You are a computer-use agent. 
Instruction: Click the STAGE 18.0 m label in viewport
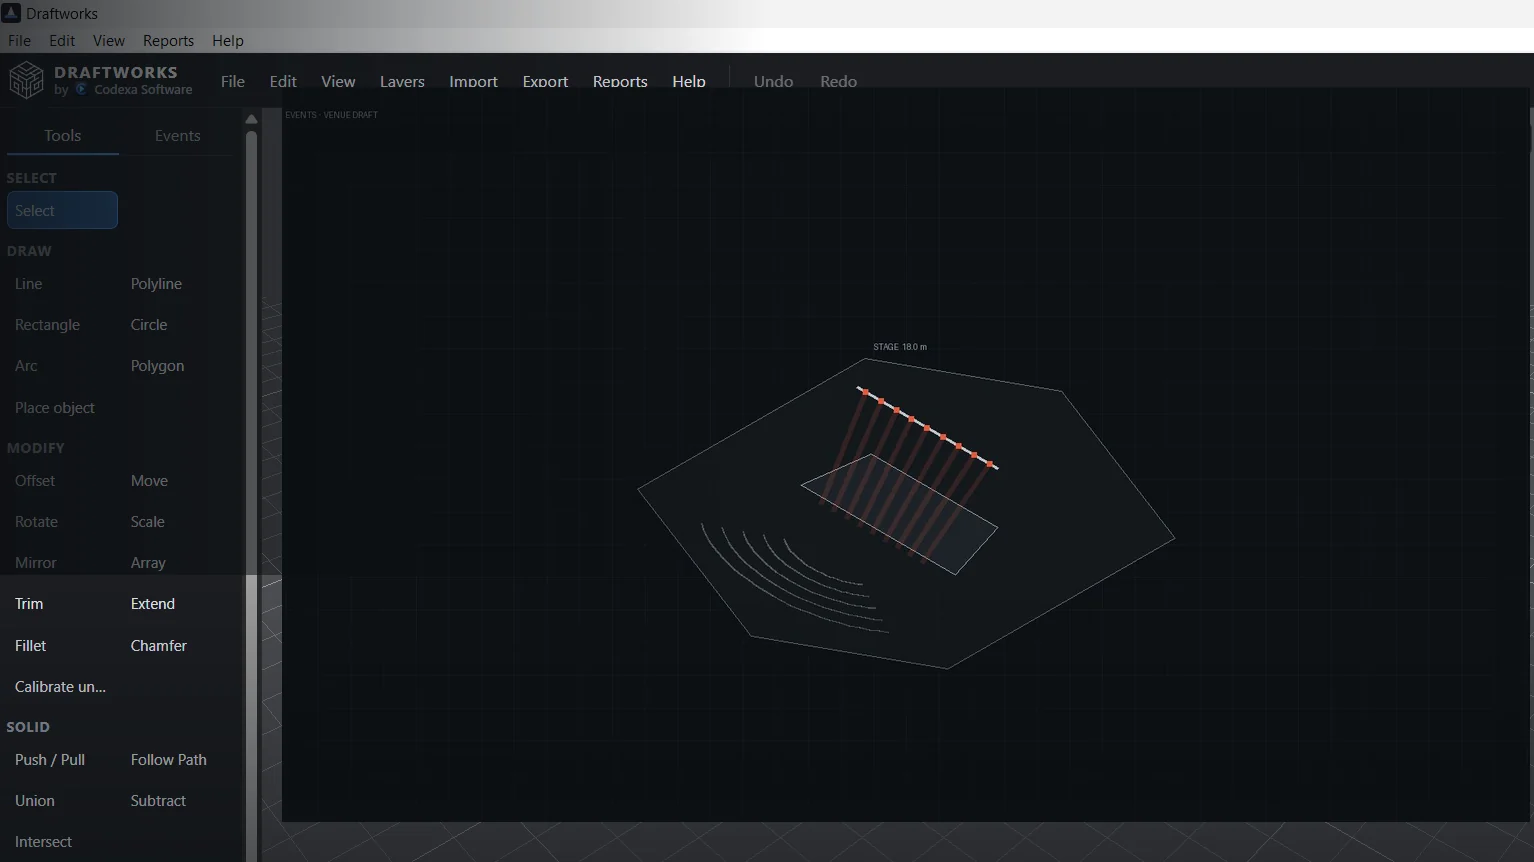900,347
